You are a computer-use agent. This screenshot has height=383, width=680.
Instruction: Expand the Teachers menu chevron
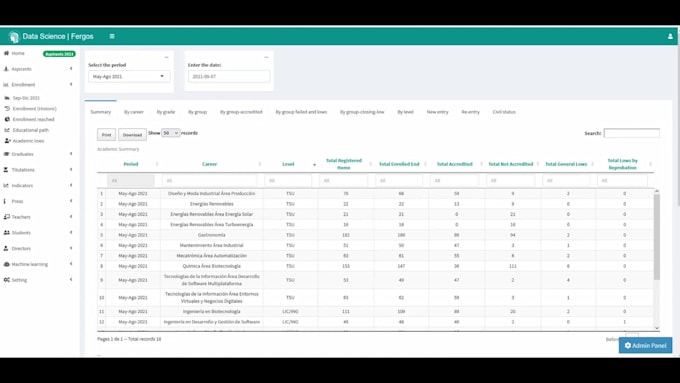pos(71,217)
